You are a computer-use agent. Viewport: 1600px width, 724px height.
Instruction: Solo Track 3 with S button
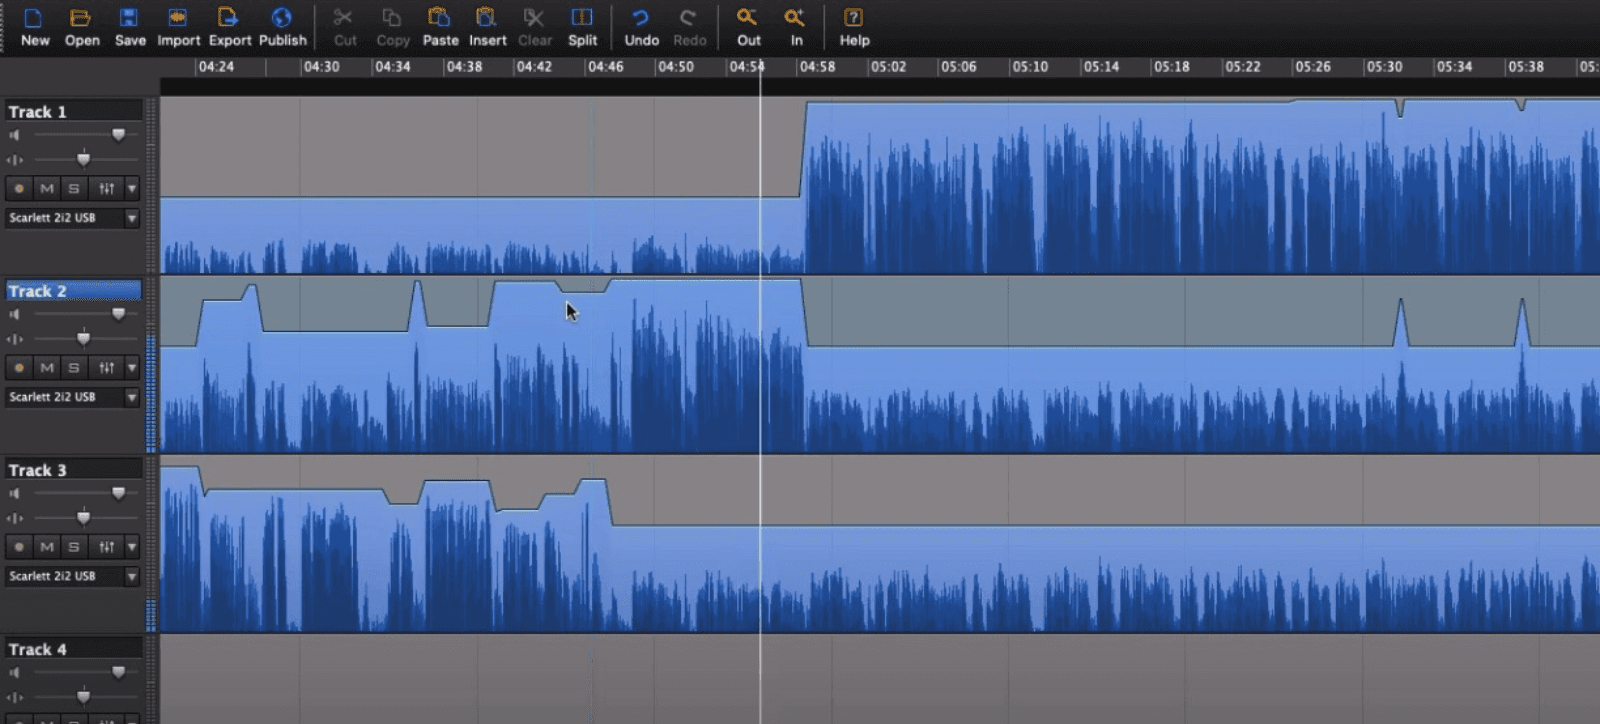(74, 547)
